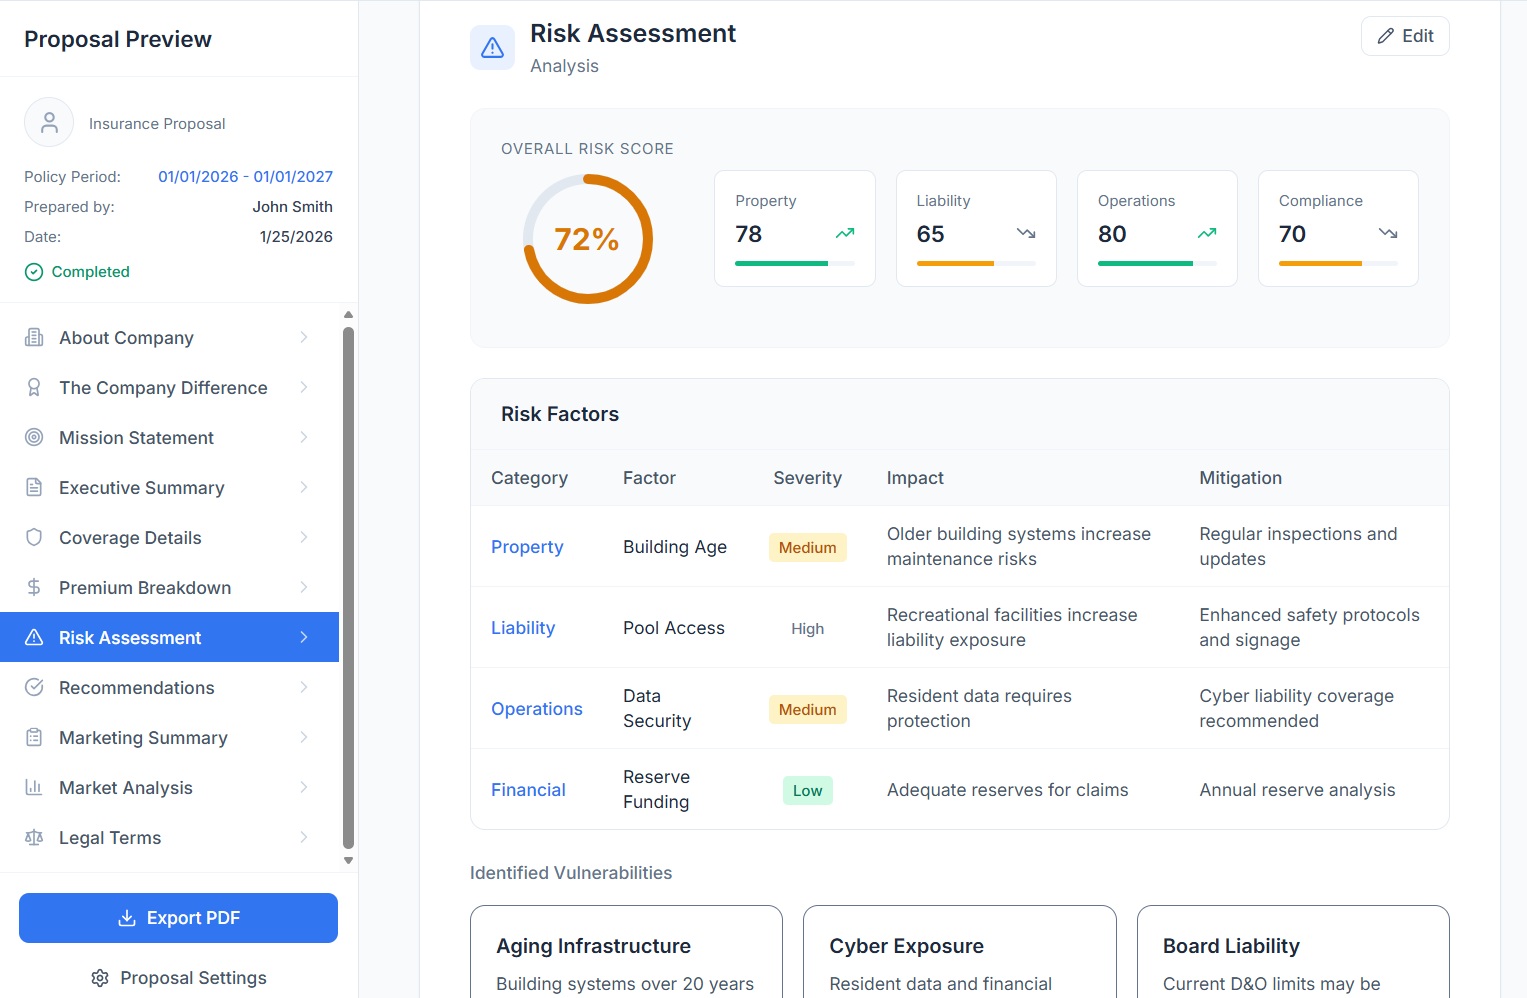Screen dimensions: 1527x998
Task: Click the Insurance Proposal user avatar icon
Action: point(49,122)
